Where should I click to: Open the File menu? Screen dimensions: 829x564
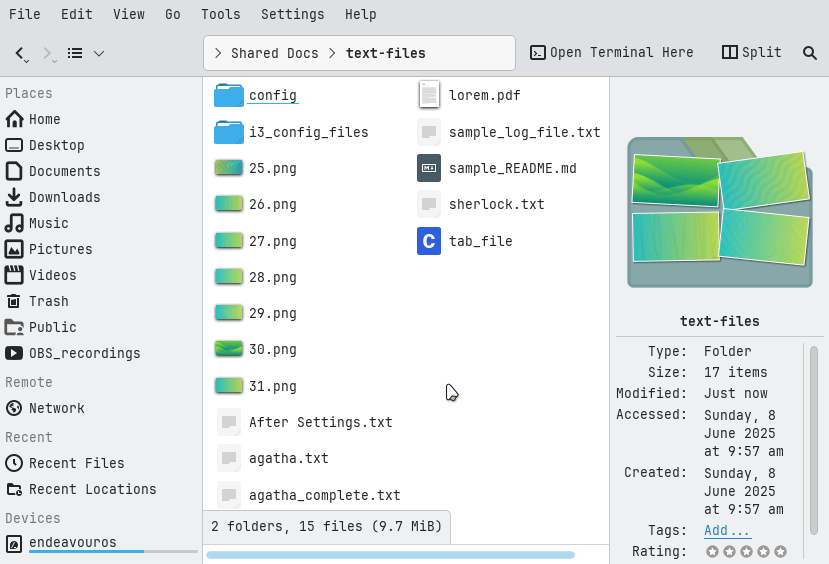(24, 14)
